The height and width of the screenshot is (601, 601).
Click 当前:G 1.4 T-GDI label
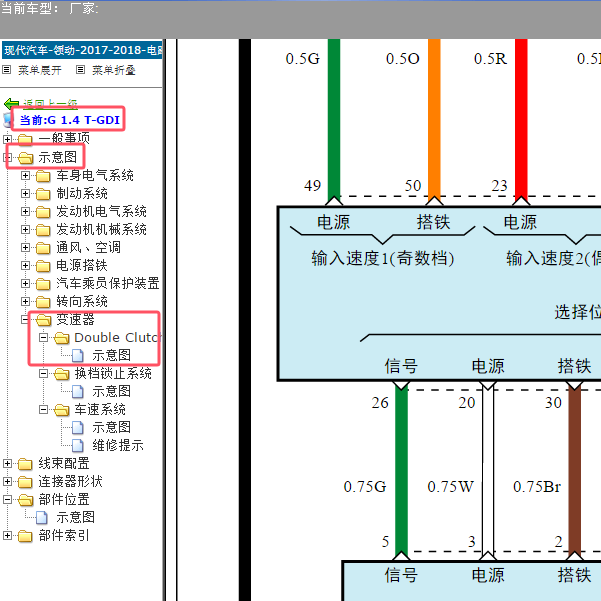pyautogui.click(x=70, y=120)
